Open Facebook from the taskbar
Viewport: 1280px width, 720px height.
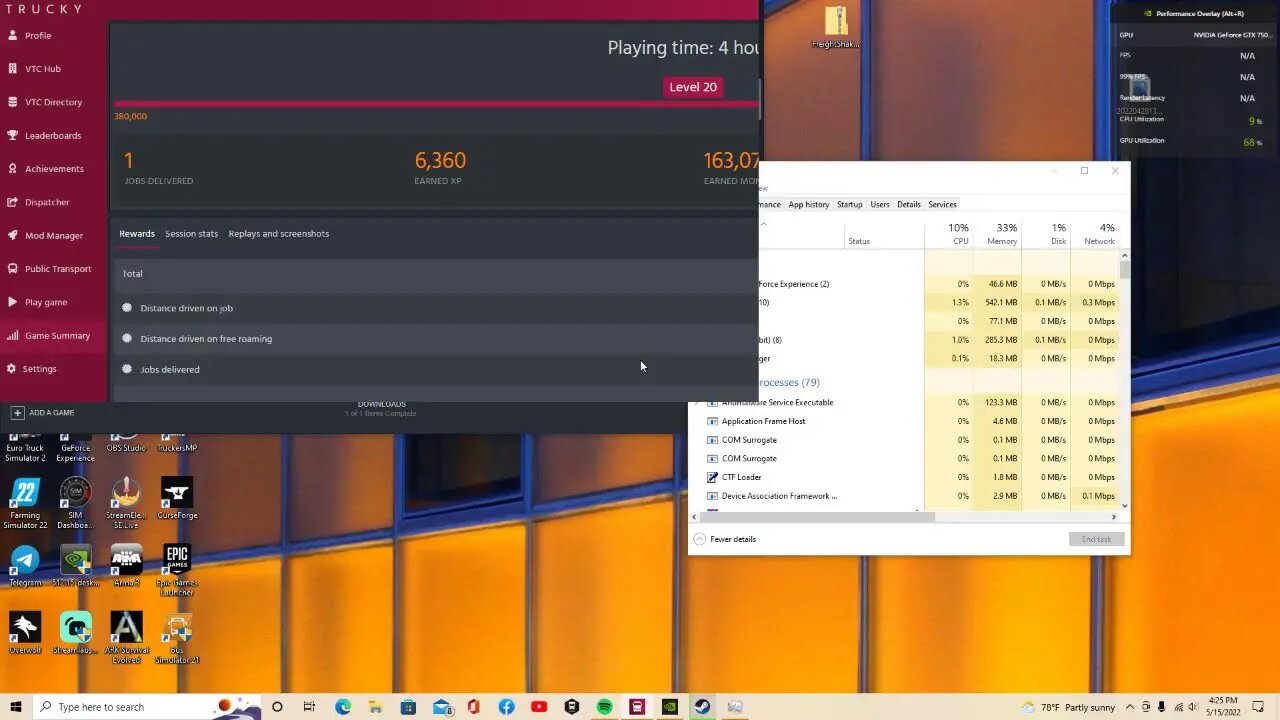(506, 707)
